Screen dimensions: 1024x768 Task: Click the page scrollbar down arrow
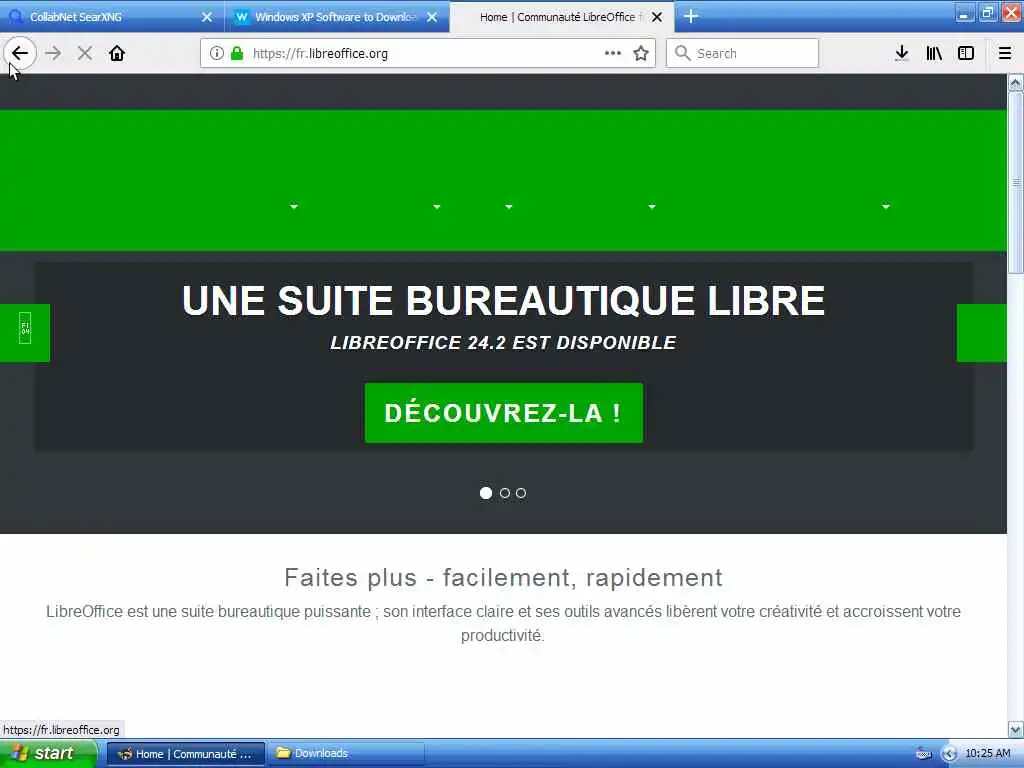point(1016,729)
